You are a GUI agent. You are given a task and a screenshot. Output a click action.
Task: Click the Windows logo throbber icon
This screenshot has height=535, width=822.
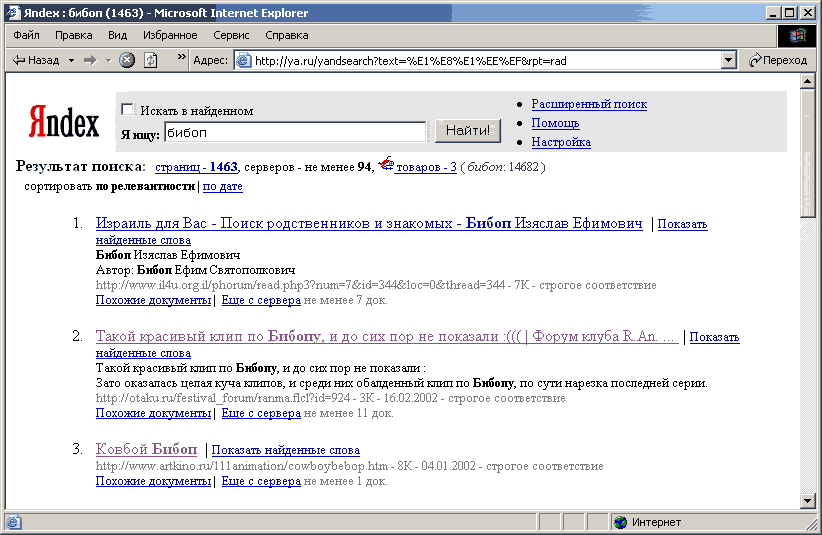(x=797, y=36)
